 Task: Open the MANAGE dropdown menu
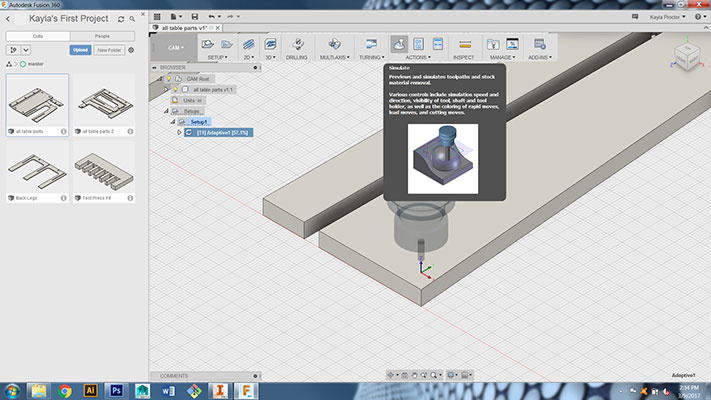(502, 58)
